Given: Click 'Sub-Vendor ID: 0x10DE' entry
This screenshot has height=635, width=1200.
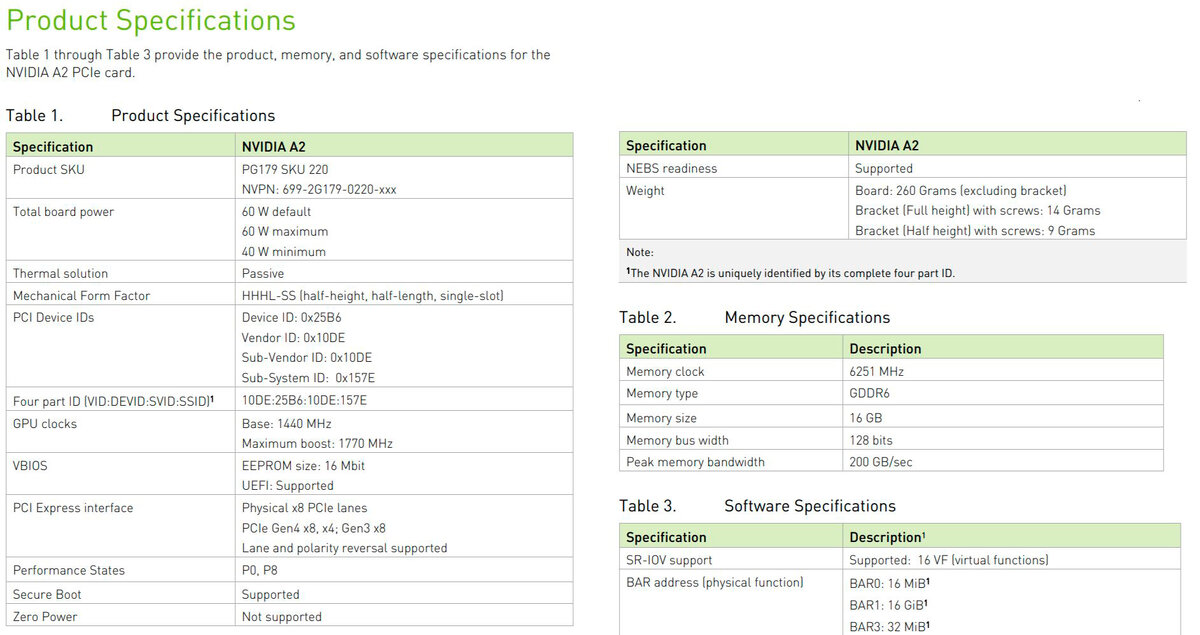Looking at the screenshot, I should pos(307,358).
